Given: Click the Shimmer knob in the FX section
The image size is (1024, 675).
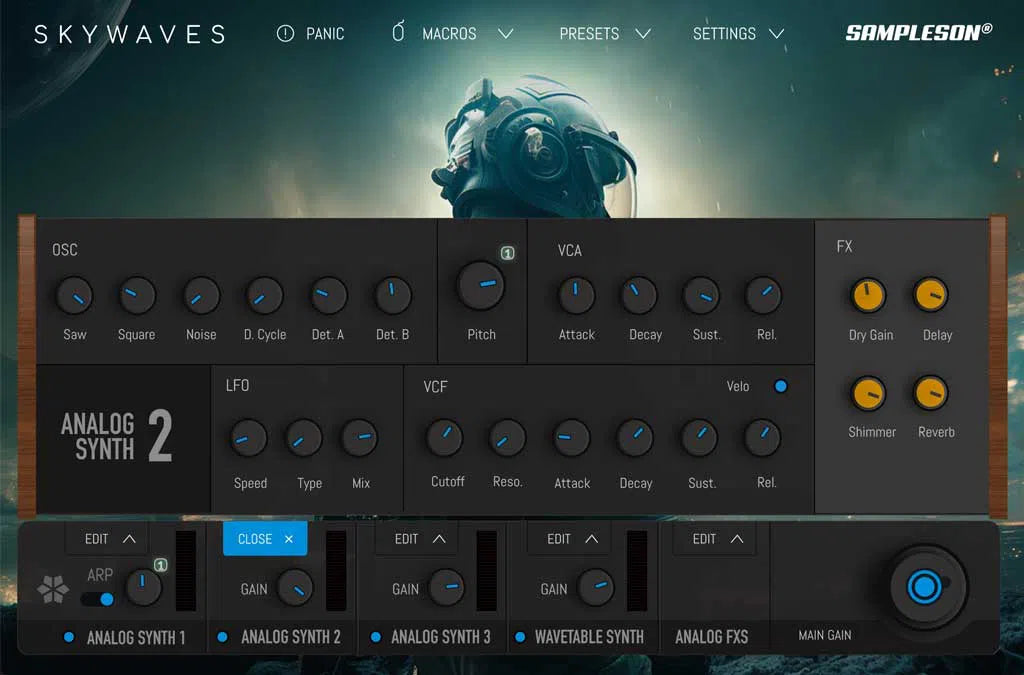Looking at the screenshot, I should pos(867,394).
